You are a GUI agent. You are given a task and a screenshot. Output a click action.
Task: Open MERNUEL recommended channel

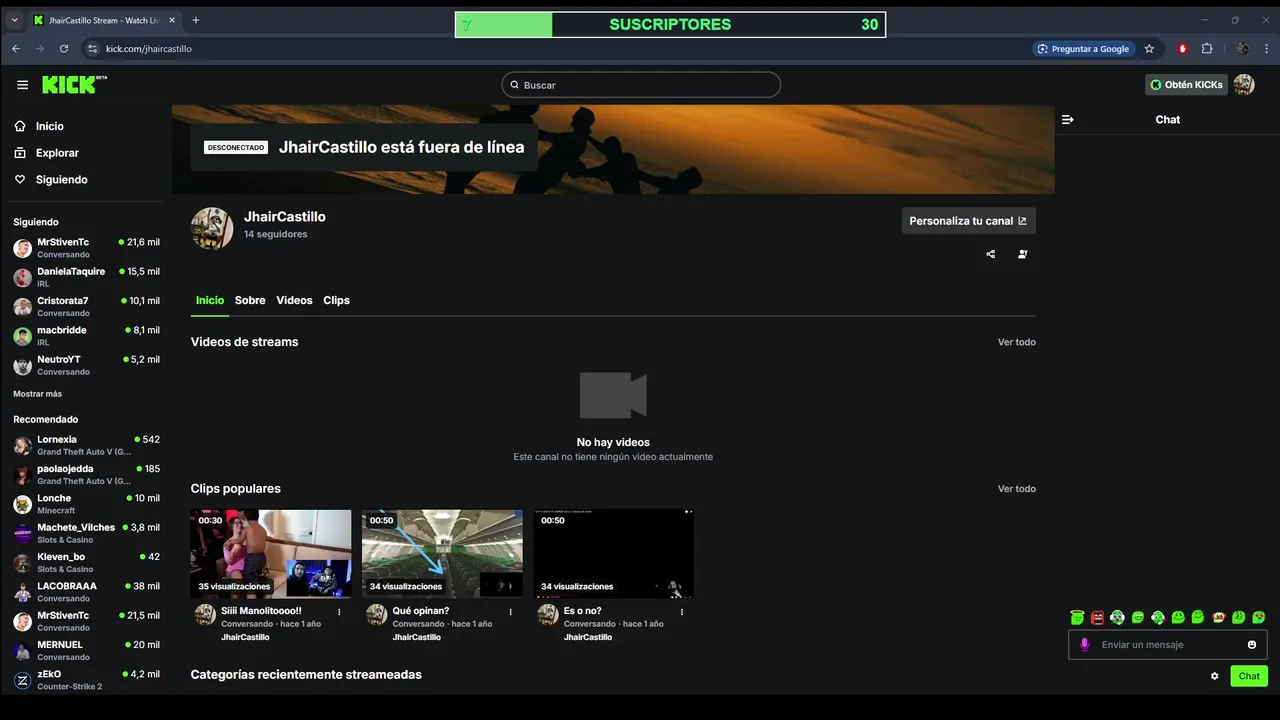[x=86, y=650]
